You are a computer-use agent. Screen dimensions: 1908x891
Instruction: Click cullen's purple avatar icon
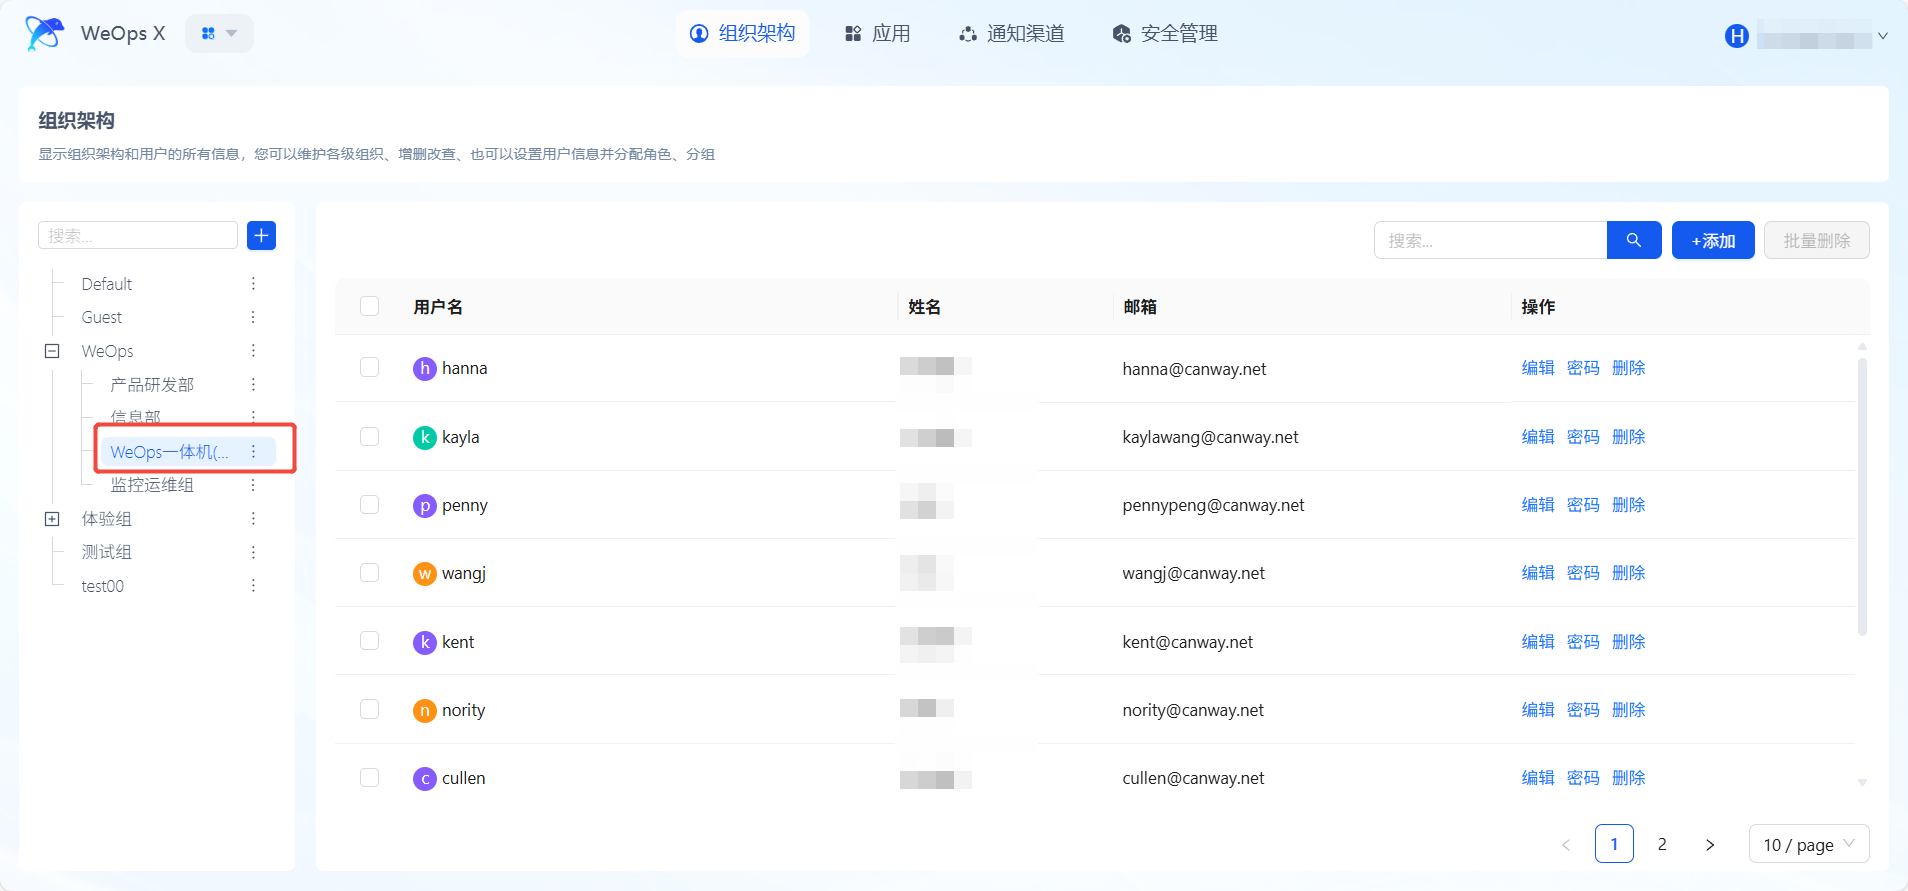425,778
